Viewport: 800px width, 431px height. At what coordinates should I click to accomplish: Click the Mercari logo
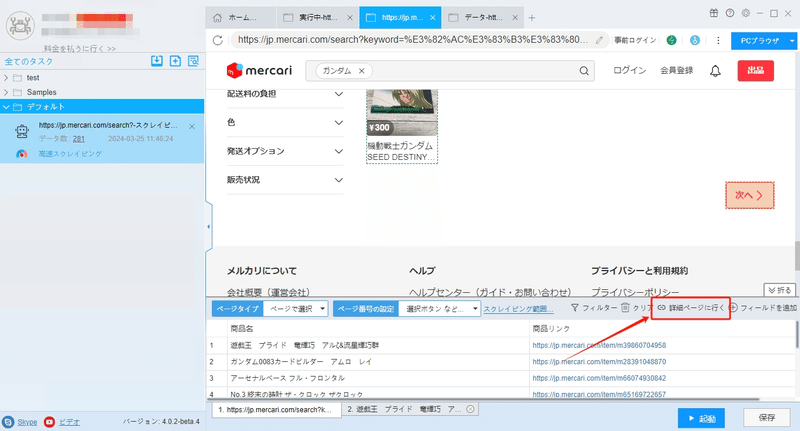pyautogui.click(x=259, y=70)
